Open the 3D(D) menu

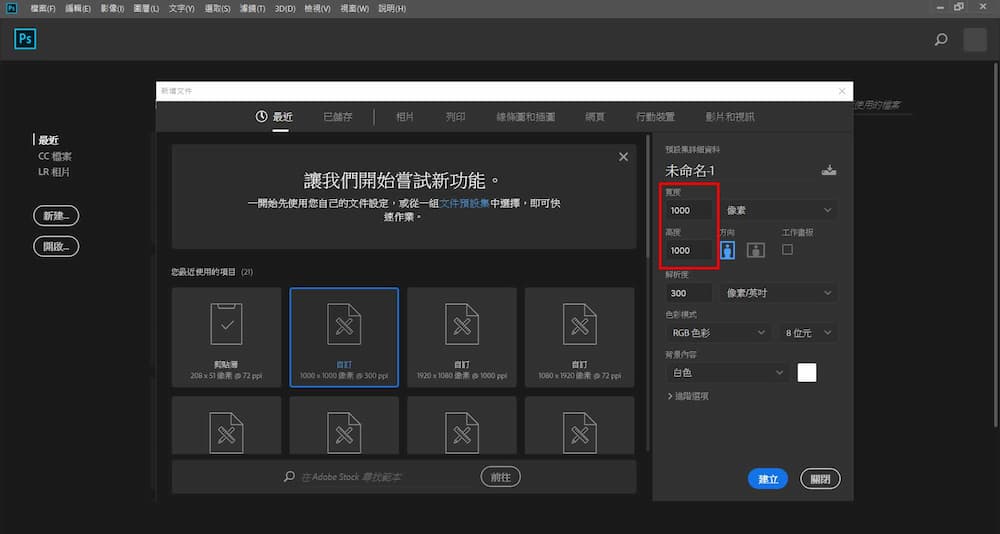(x=285, y=9)
